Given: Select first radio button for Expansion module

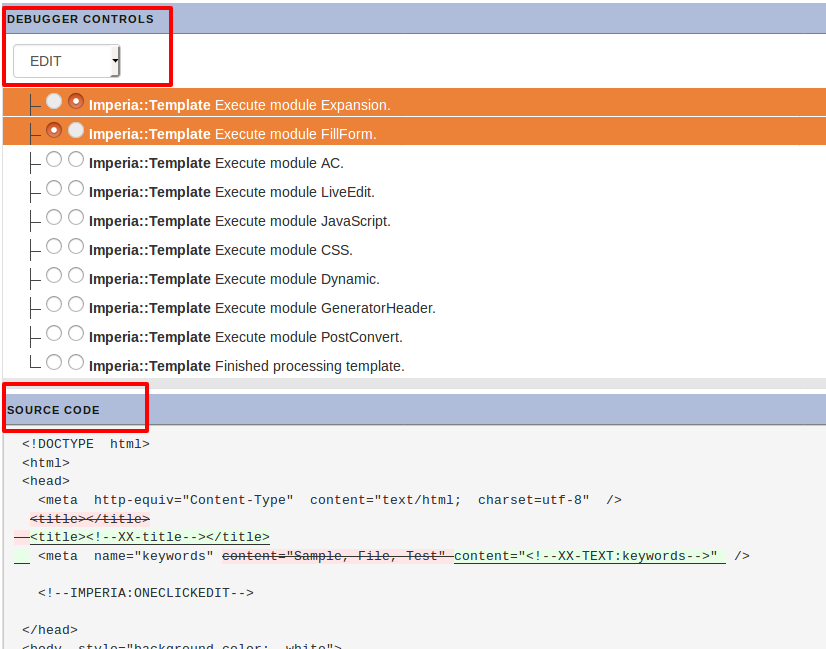Looking at the screenshot, I should pyautogui.click(x=54, y=101).
